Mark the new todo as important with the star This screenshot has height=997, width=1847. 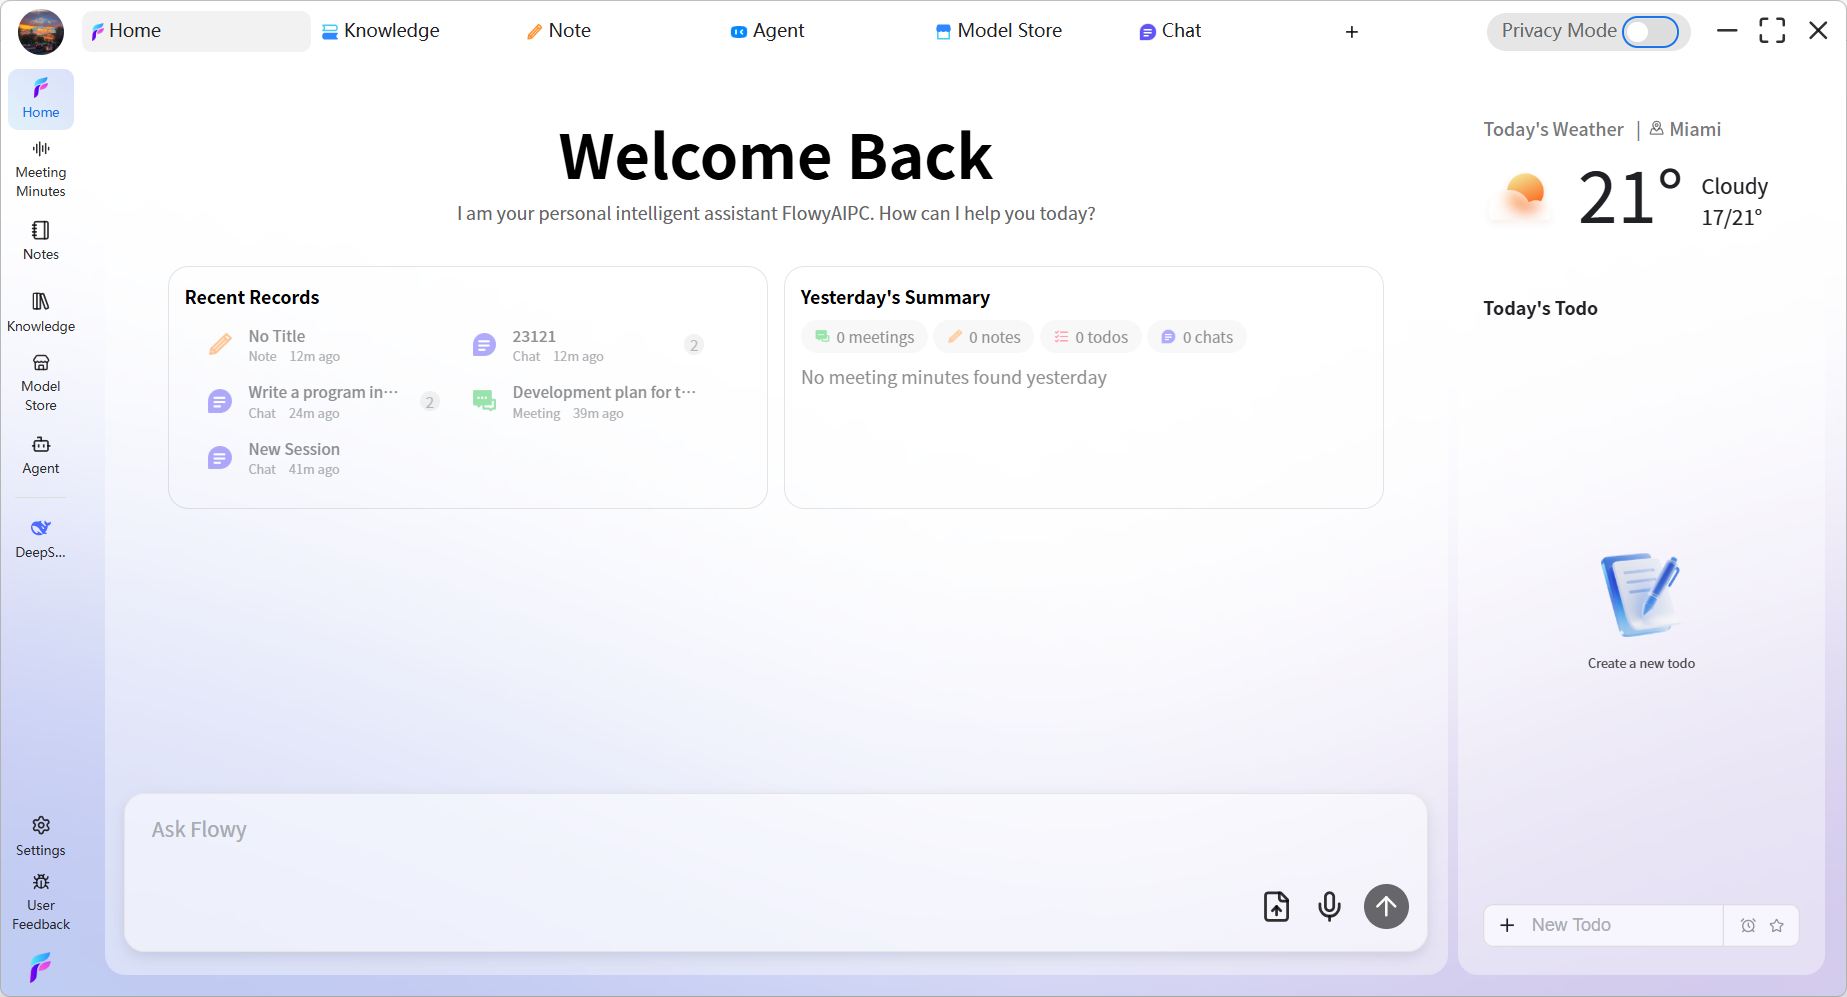(x=1777, y=925)
